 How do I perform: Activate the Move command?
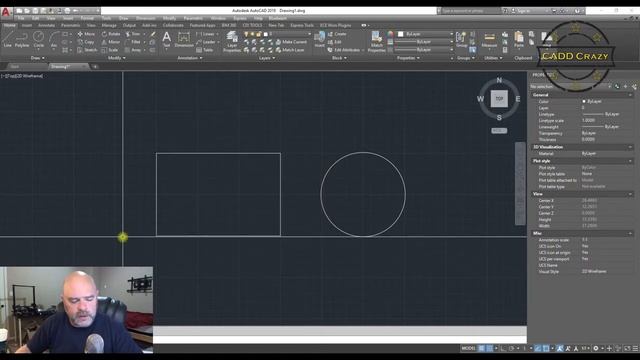(x=86, y=34)
